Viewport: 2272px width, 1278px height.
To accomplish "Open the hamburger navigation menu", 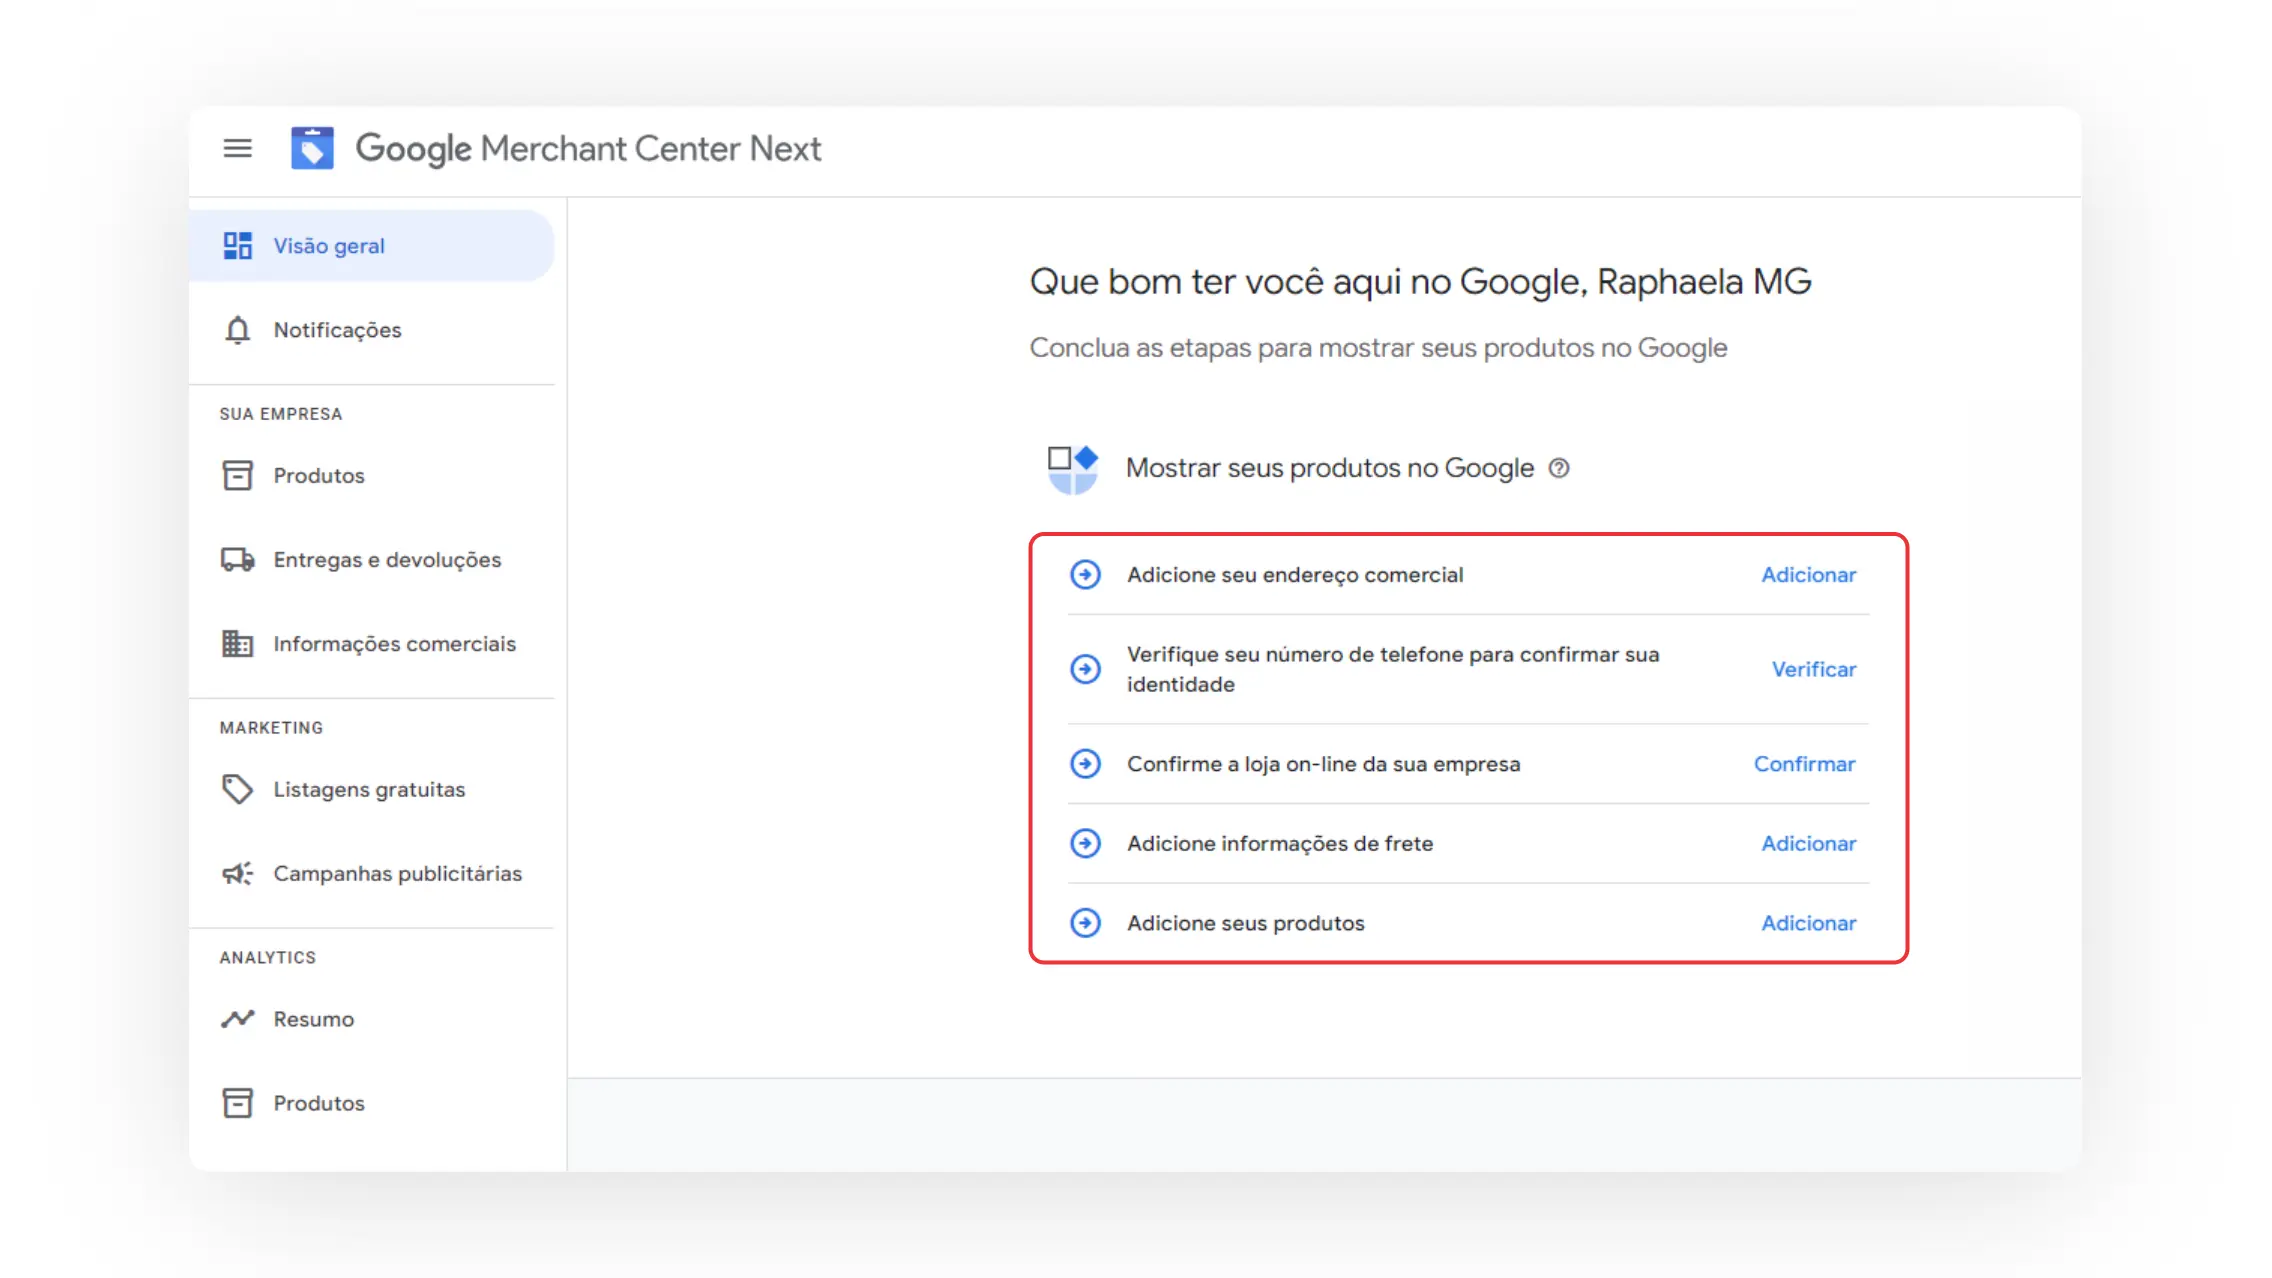I will pyautogui.click(x=237, y=148).
